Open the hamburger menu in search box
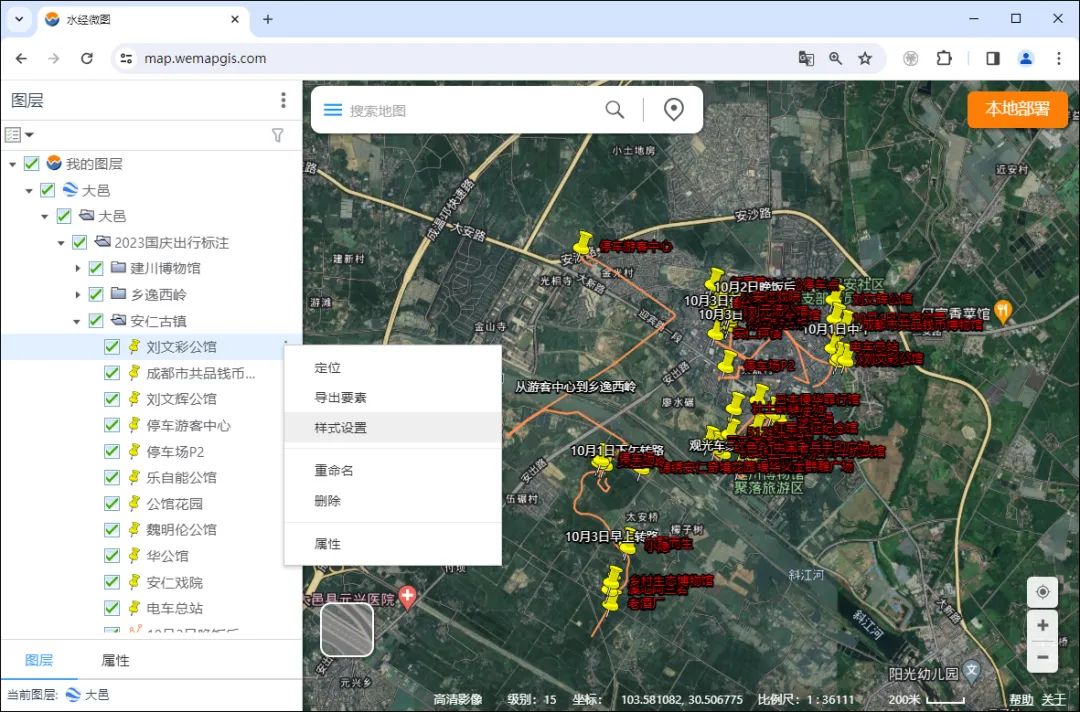This screenshot has height=712, width=1080. [x=332, y=110]
